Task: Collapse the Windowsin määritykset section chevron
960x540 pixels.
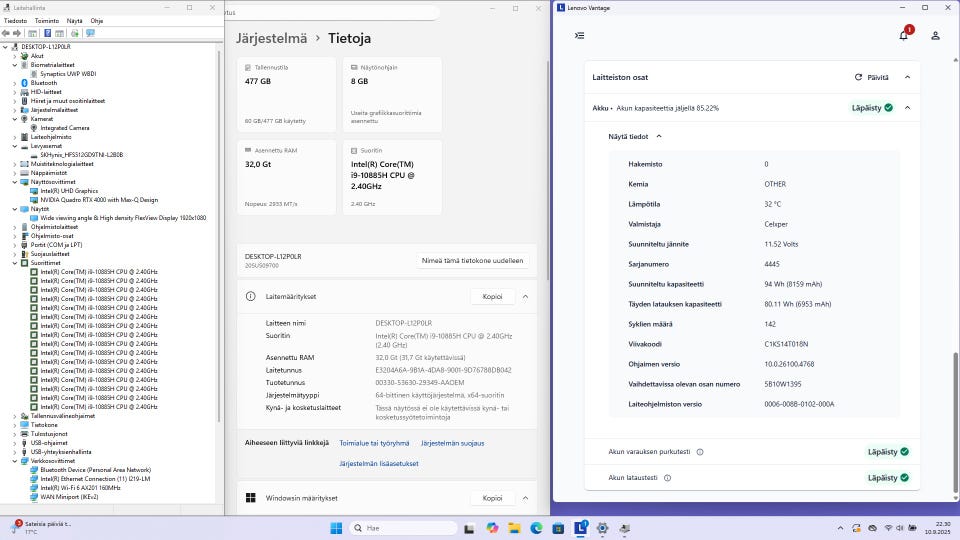Action: coord(525,498)
